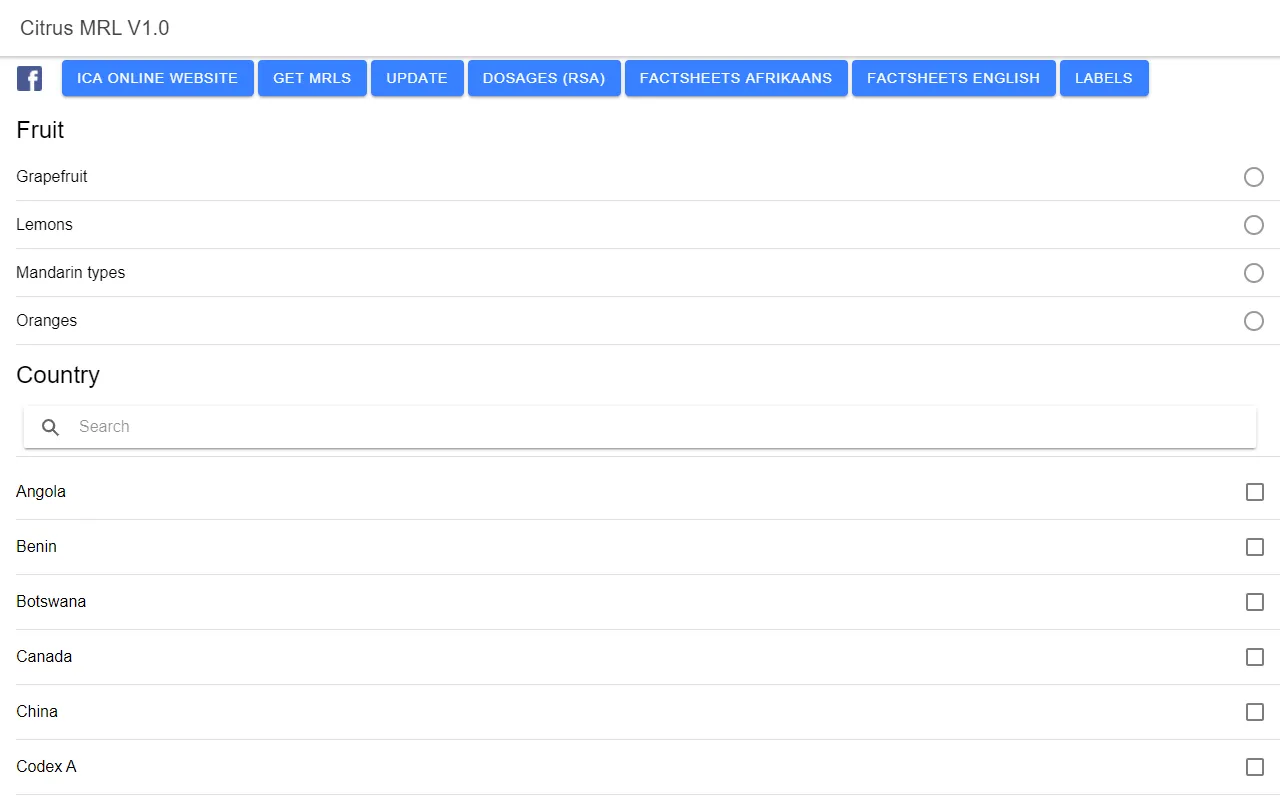Click the Angola country name

point(41,492)
